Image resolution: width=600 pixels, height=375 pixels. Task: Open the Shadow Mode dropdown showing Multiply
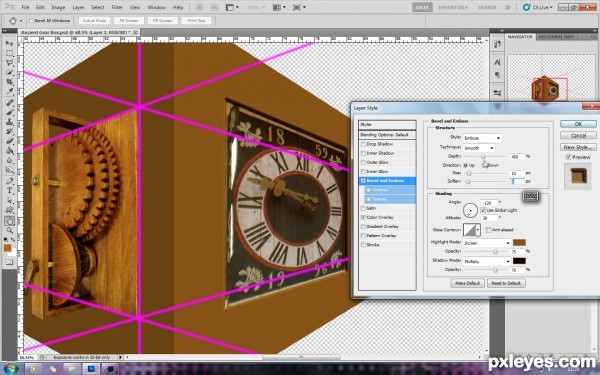pyautogui.click(x=487, y=261)
